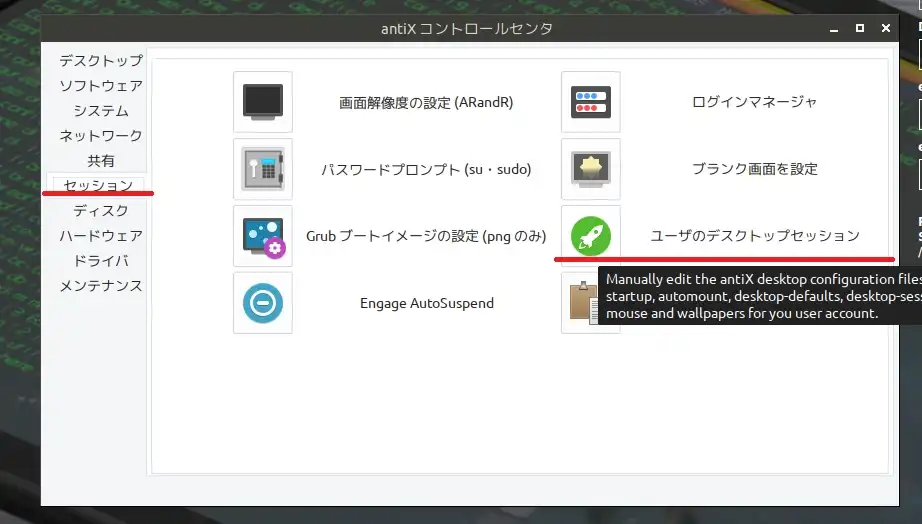Click the ユーザのデスクトップセッション label
This screenshot has width=922, height=524.
click(x=755, y=236)
